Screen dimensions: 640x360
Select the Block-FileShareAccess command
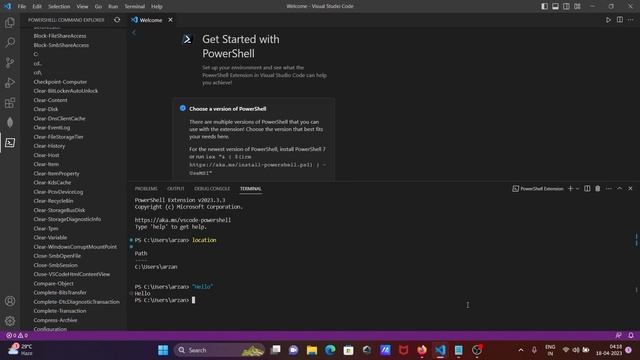click(x=60, y=36)
